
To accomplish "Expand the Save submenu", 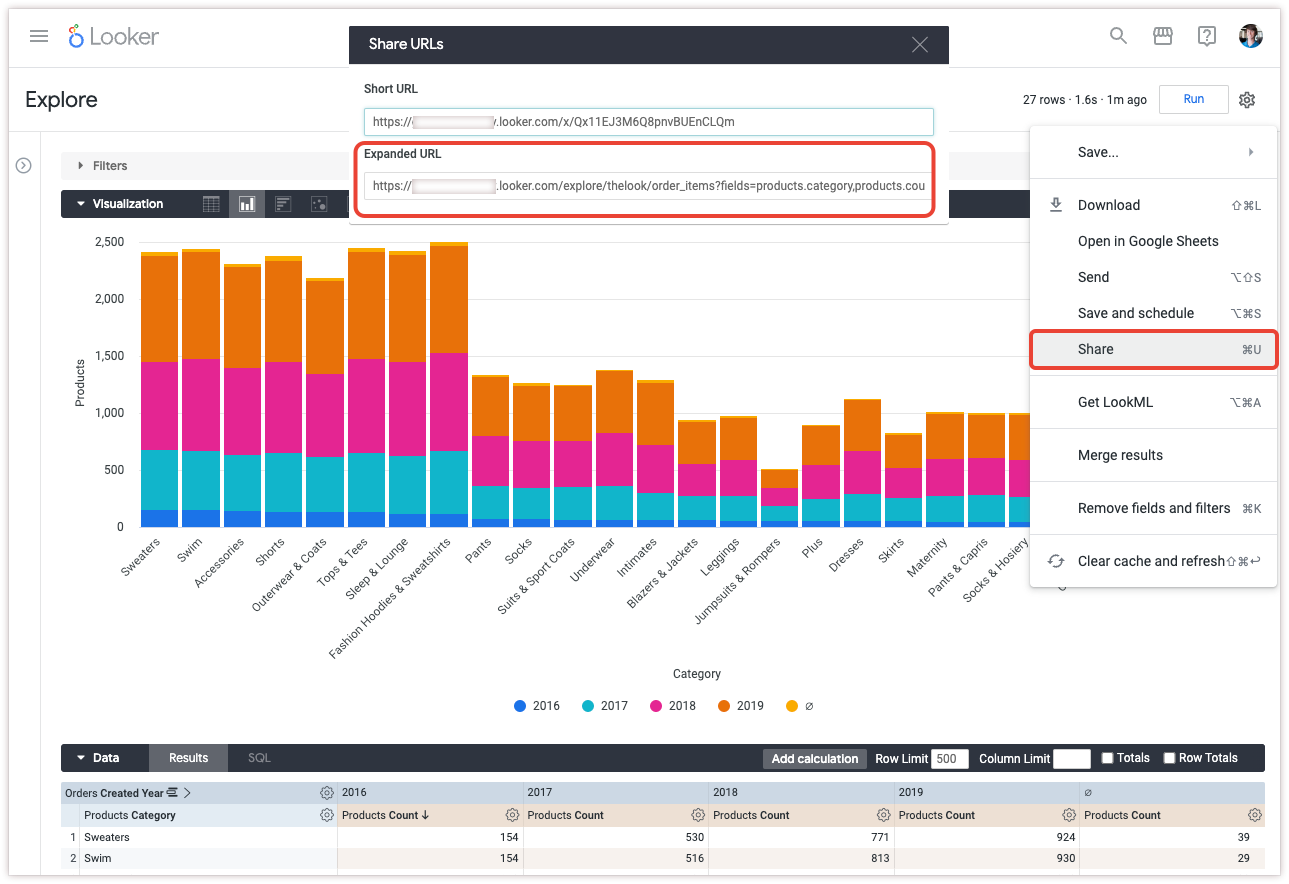I will click(x=1152, y=152).
